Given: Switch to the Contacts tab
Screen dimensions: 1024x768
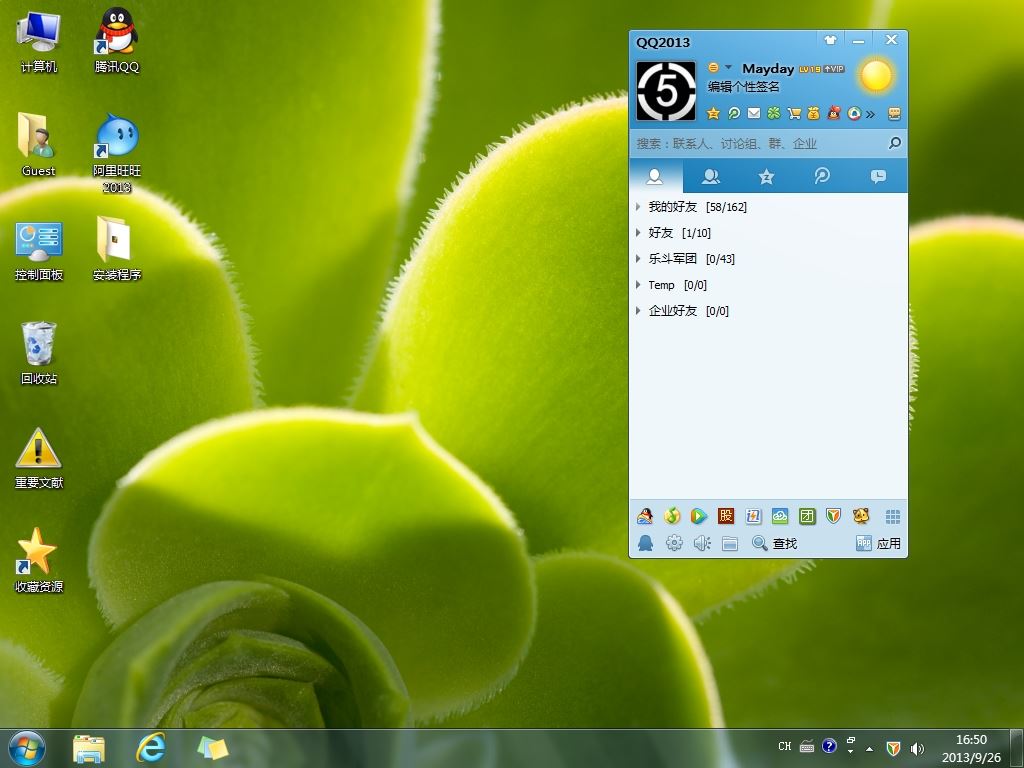Looking at the screenshot, I should tap(655, 176).
